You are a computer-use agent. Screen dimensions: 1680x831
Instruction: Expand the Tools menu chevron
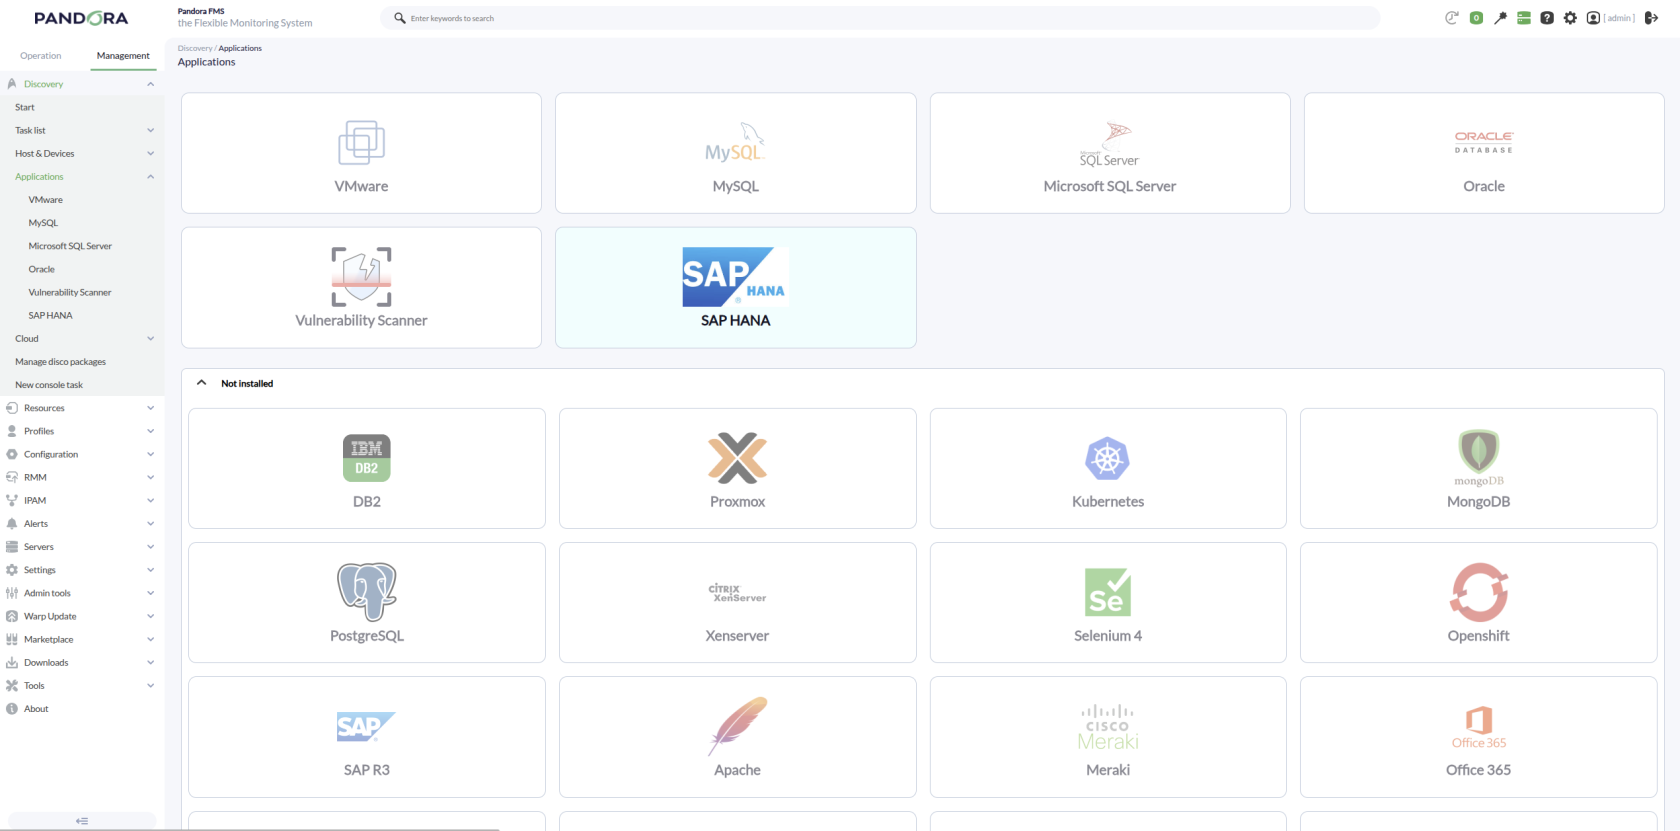[151, 686]
